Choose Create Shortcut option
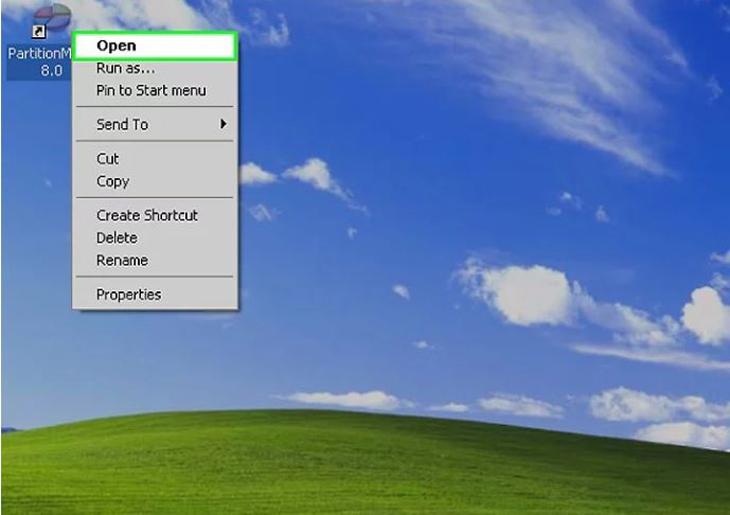Screen dimensions: 730x515 point(155,215)
